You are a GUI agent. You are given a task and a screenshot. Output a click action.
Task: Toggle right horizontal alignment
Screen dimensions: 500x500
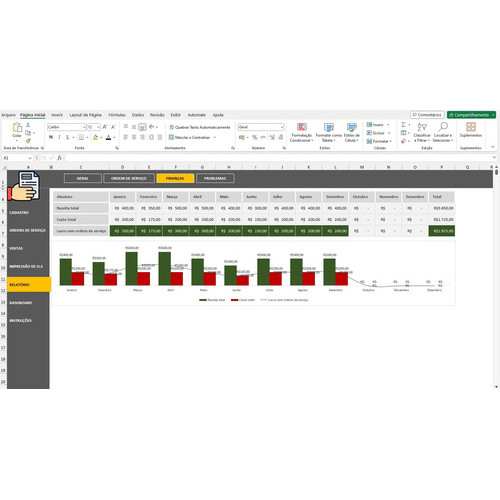pos(142,137)
